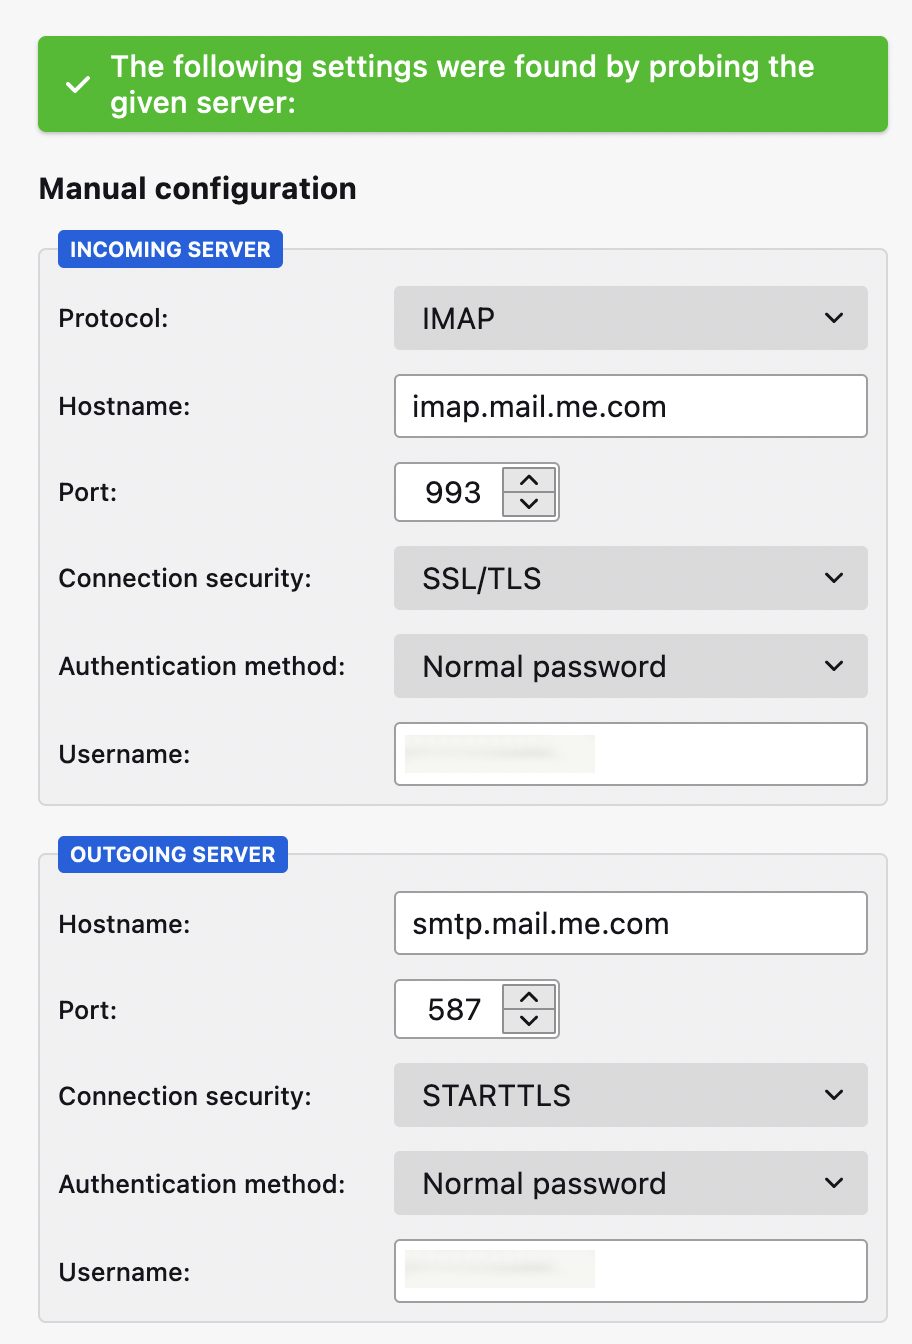Screen dimensions: 912x1344
Task: Expand outgoing Authentication method dropdown
Action: 630,1183
